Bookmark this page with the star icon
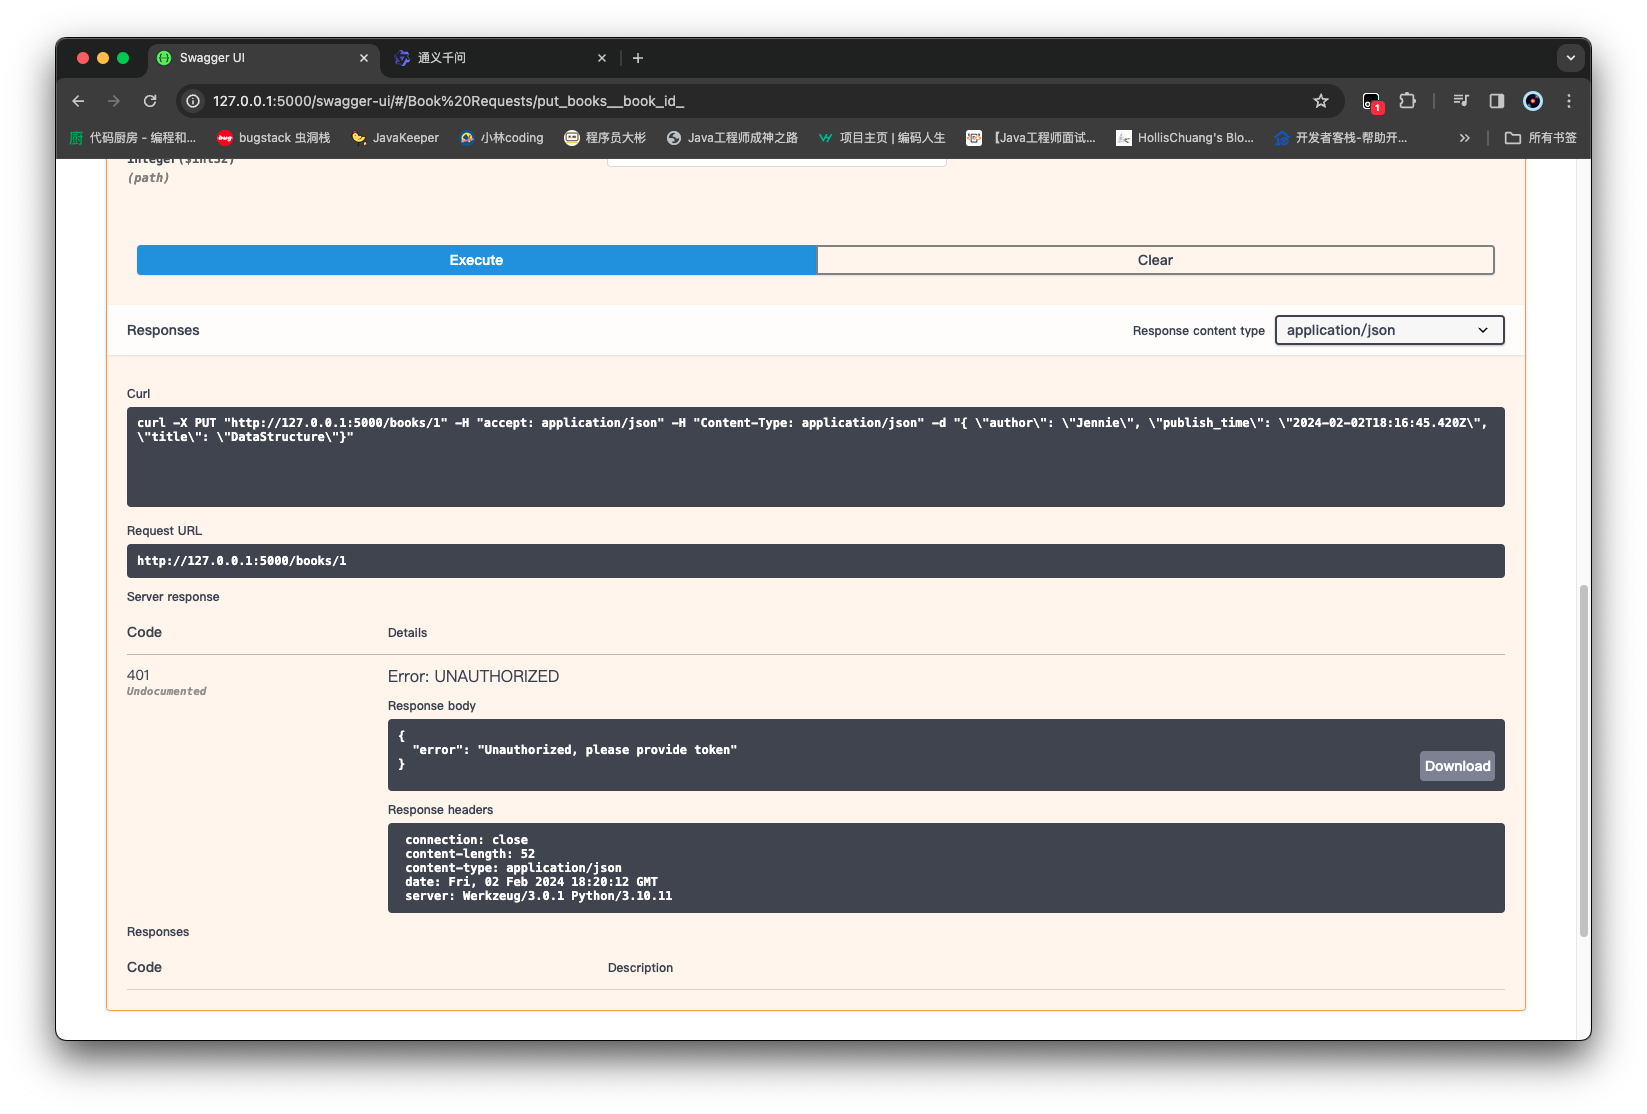This screenshot has width=1647, height=1114. pyautogui.click(x=1321, y=101)
